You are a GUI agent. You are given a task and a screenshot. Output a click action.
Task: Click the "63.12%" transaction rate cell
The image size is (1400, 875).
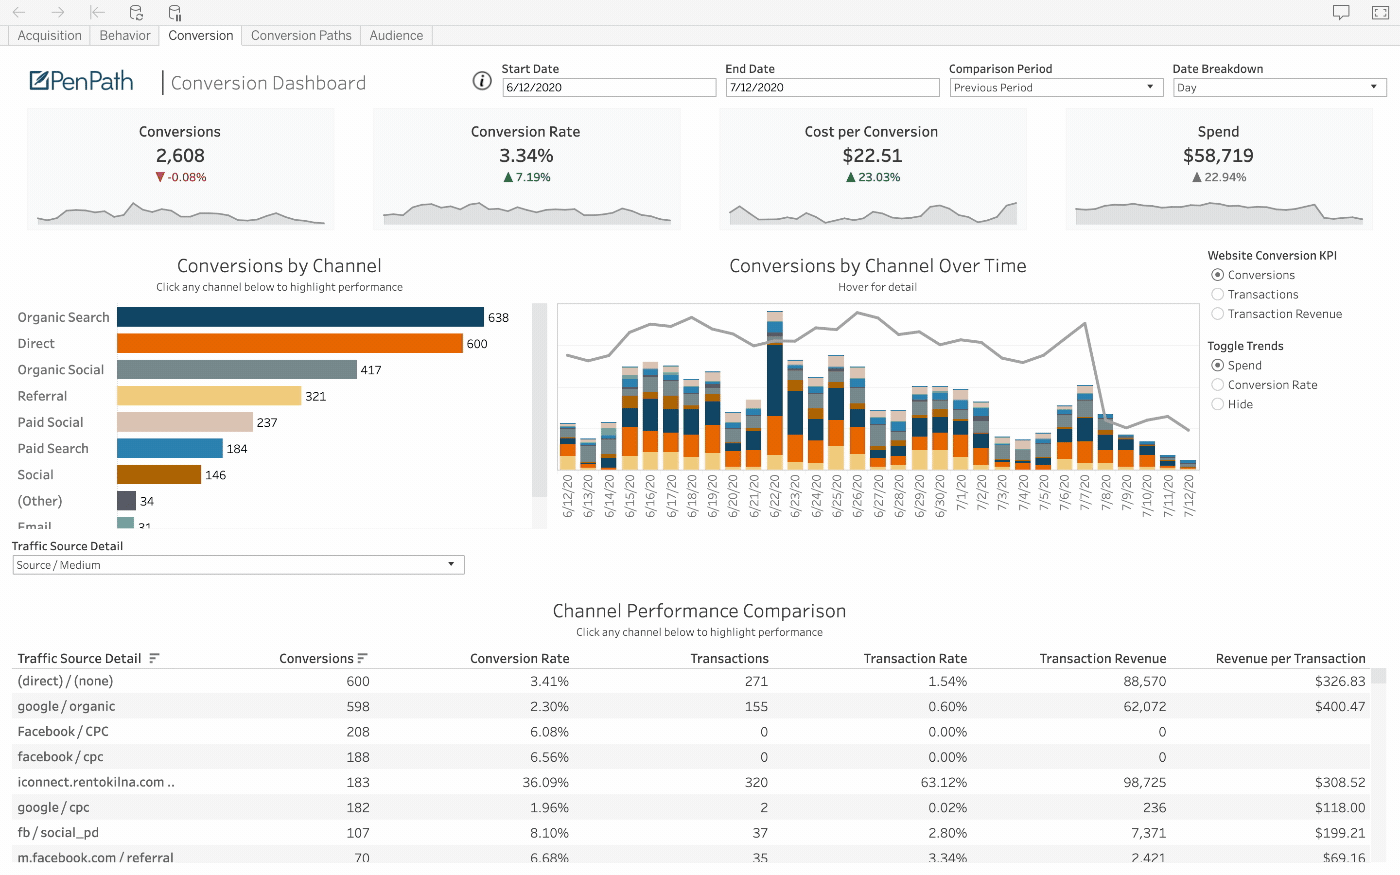tap(944, 782)
